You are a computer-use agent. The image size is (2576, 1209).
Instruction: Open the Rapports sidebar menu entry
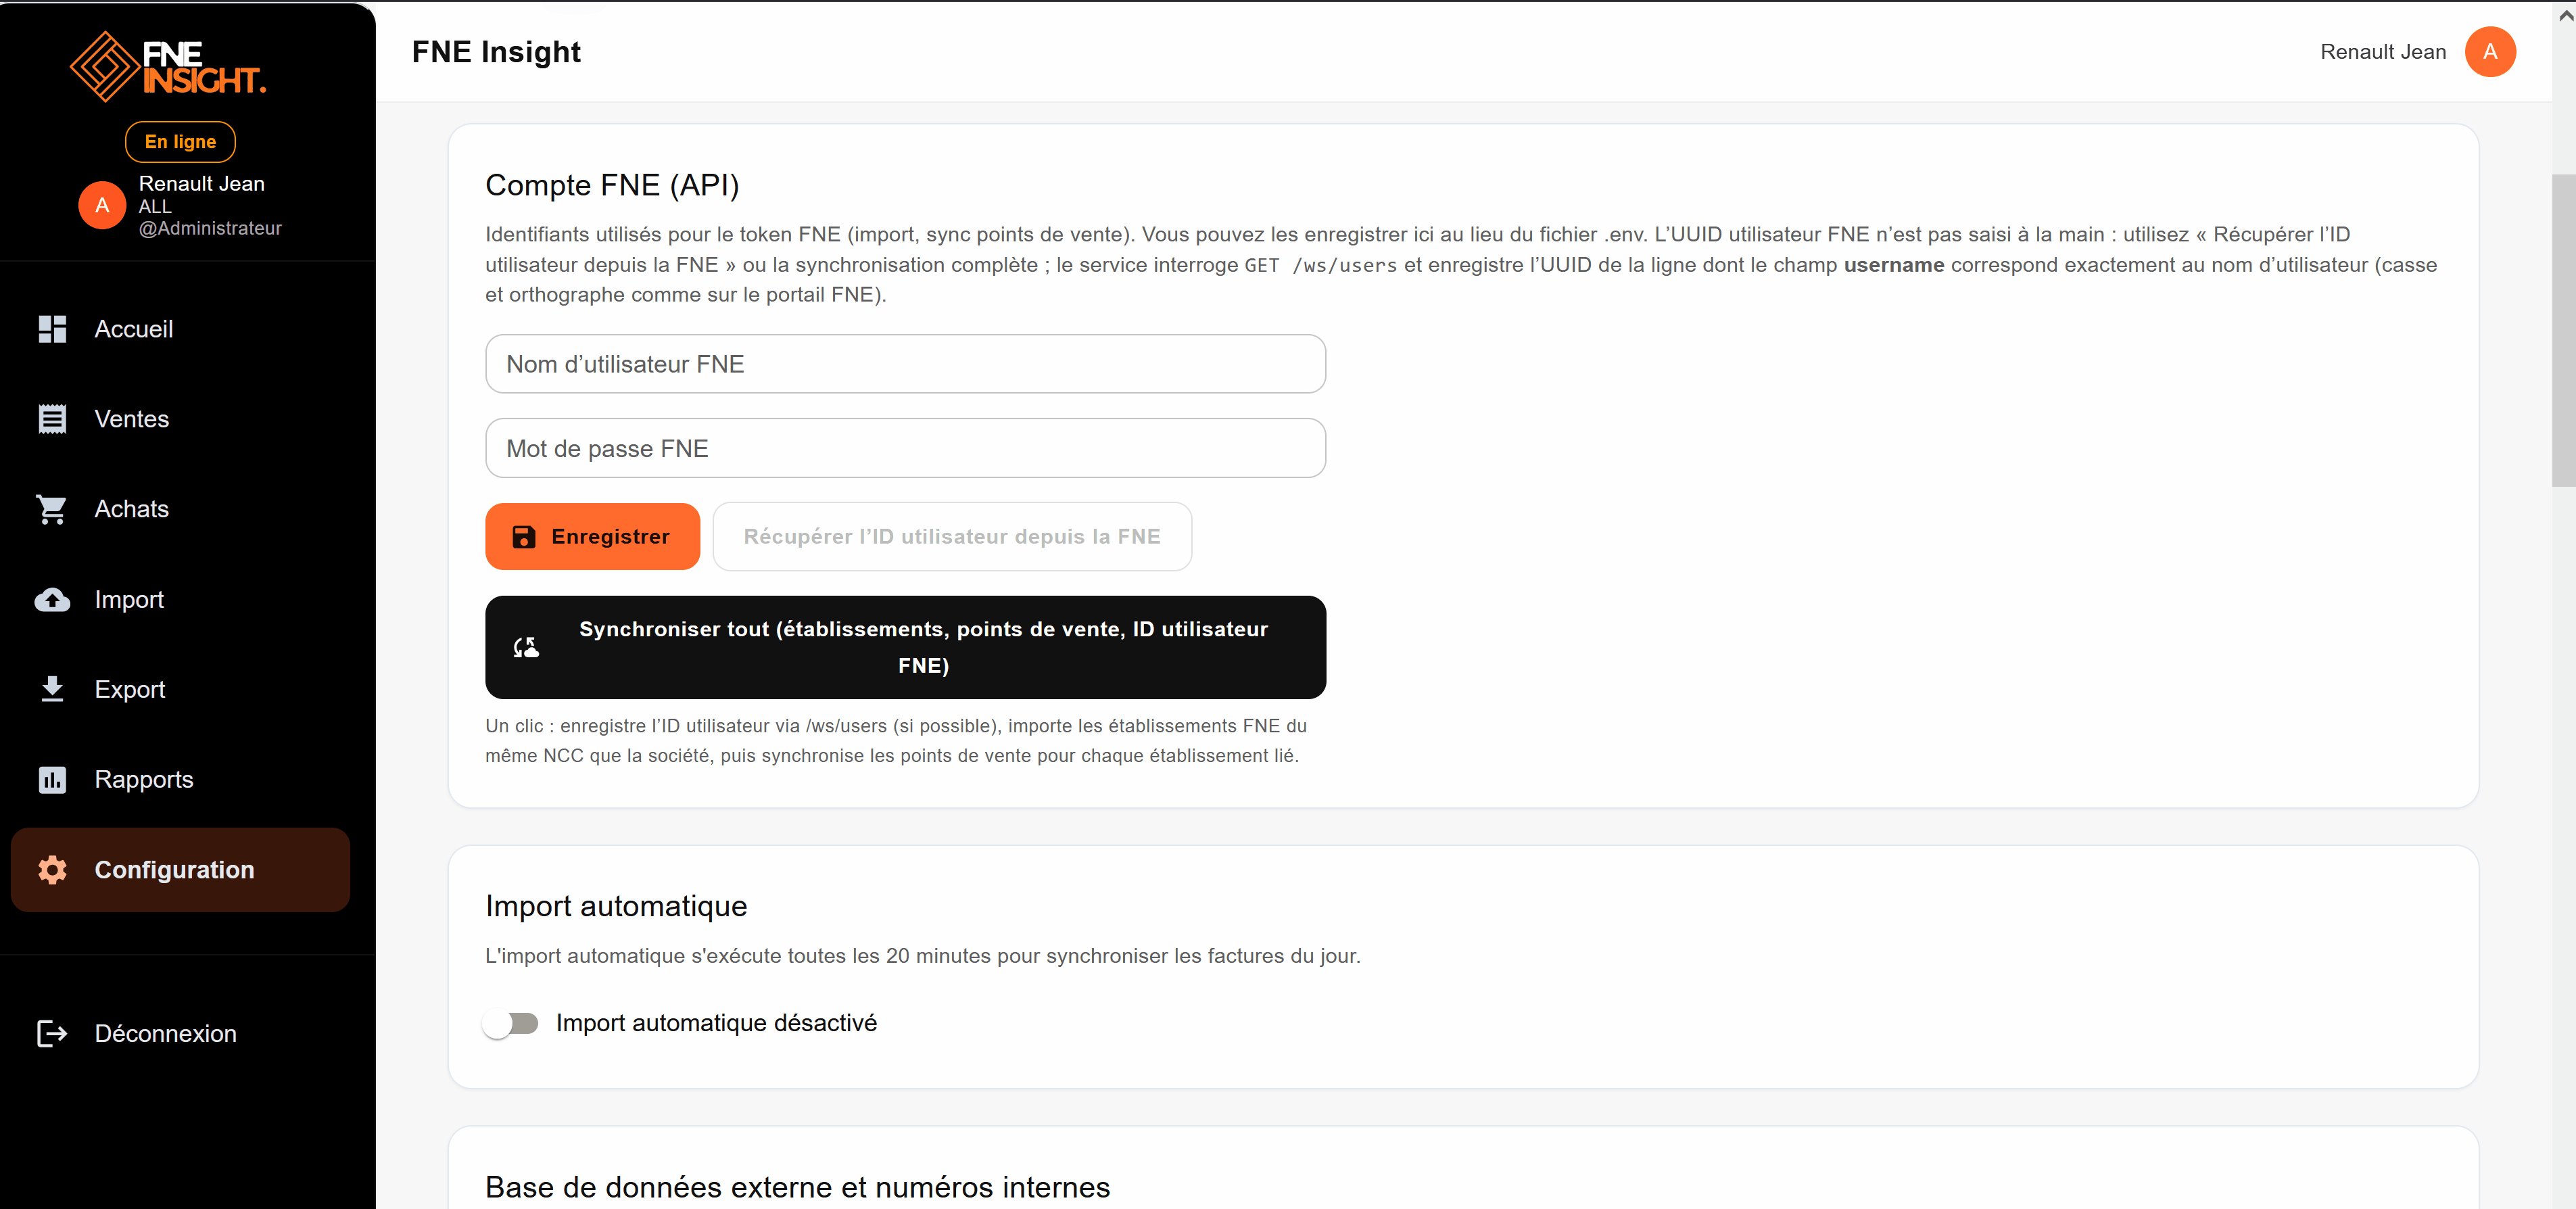(x=144, y=779)
